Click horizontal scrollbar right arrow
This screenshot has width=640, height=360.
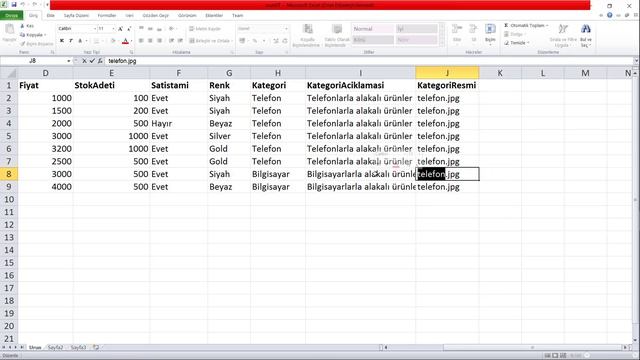pos(625,347)
